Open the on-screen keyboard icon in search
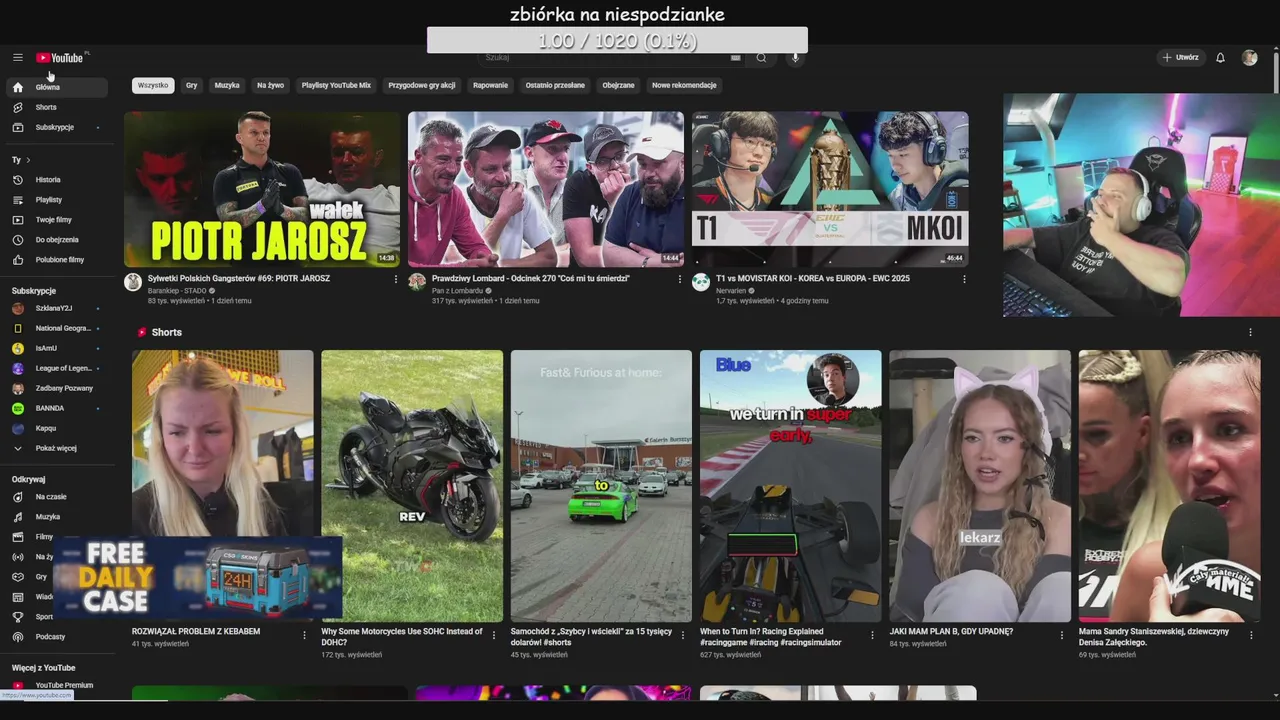1280x720 pixels. (x=736, y=57)
